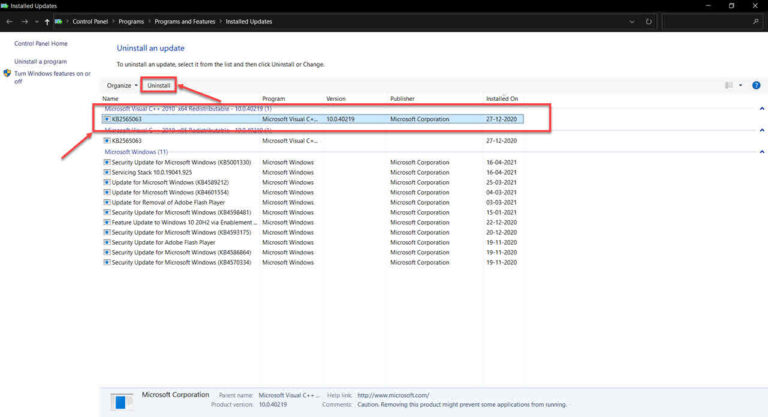Click the icon of the KB4593175 row

click(x=107, y=232)
